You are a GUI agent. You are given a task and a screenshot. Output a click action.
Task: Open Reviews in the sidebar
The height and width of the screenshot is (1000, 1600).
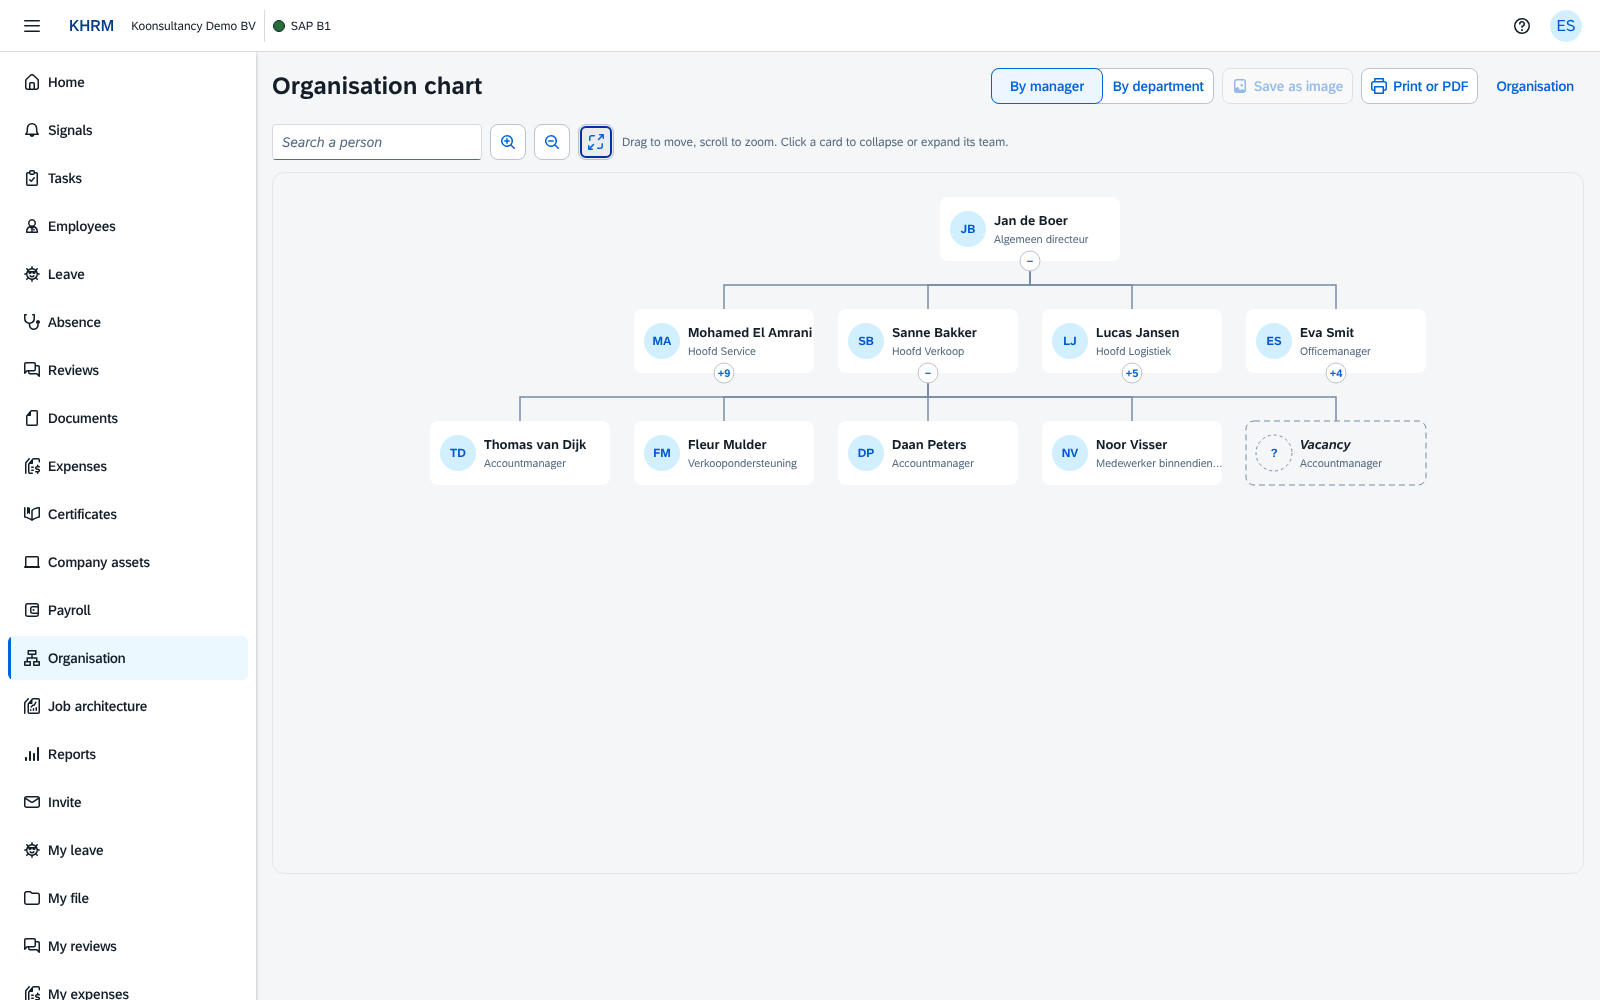pyautogui.click(x=128, y=370)
